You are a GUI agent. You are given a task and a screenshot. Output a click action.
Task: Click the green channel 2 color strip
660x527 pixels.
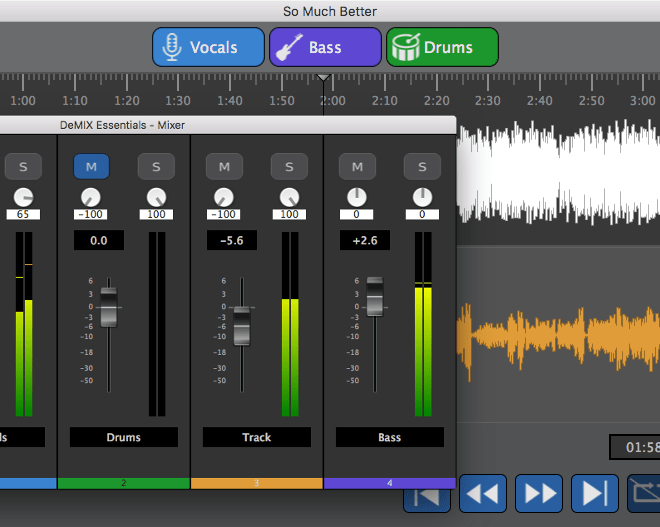coord(124,483)
